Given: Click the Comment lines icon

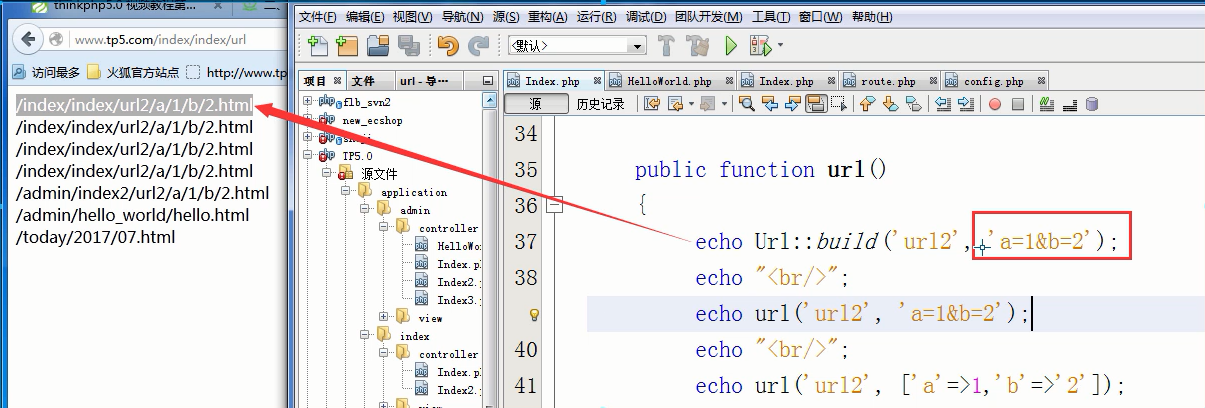Looking at the screenshot, I should 1047,103.
